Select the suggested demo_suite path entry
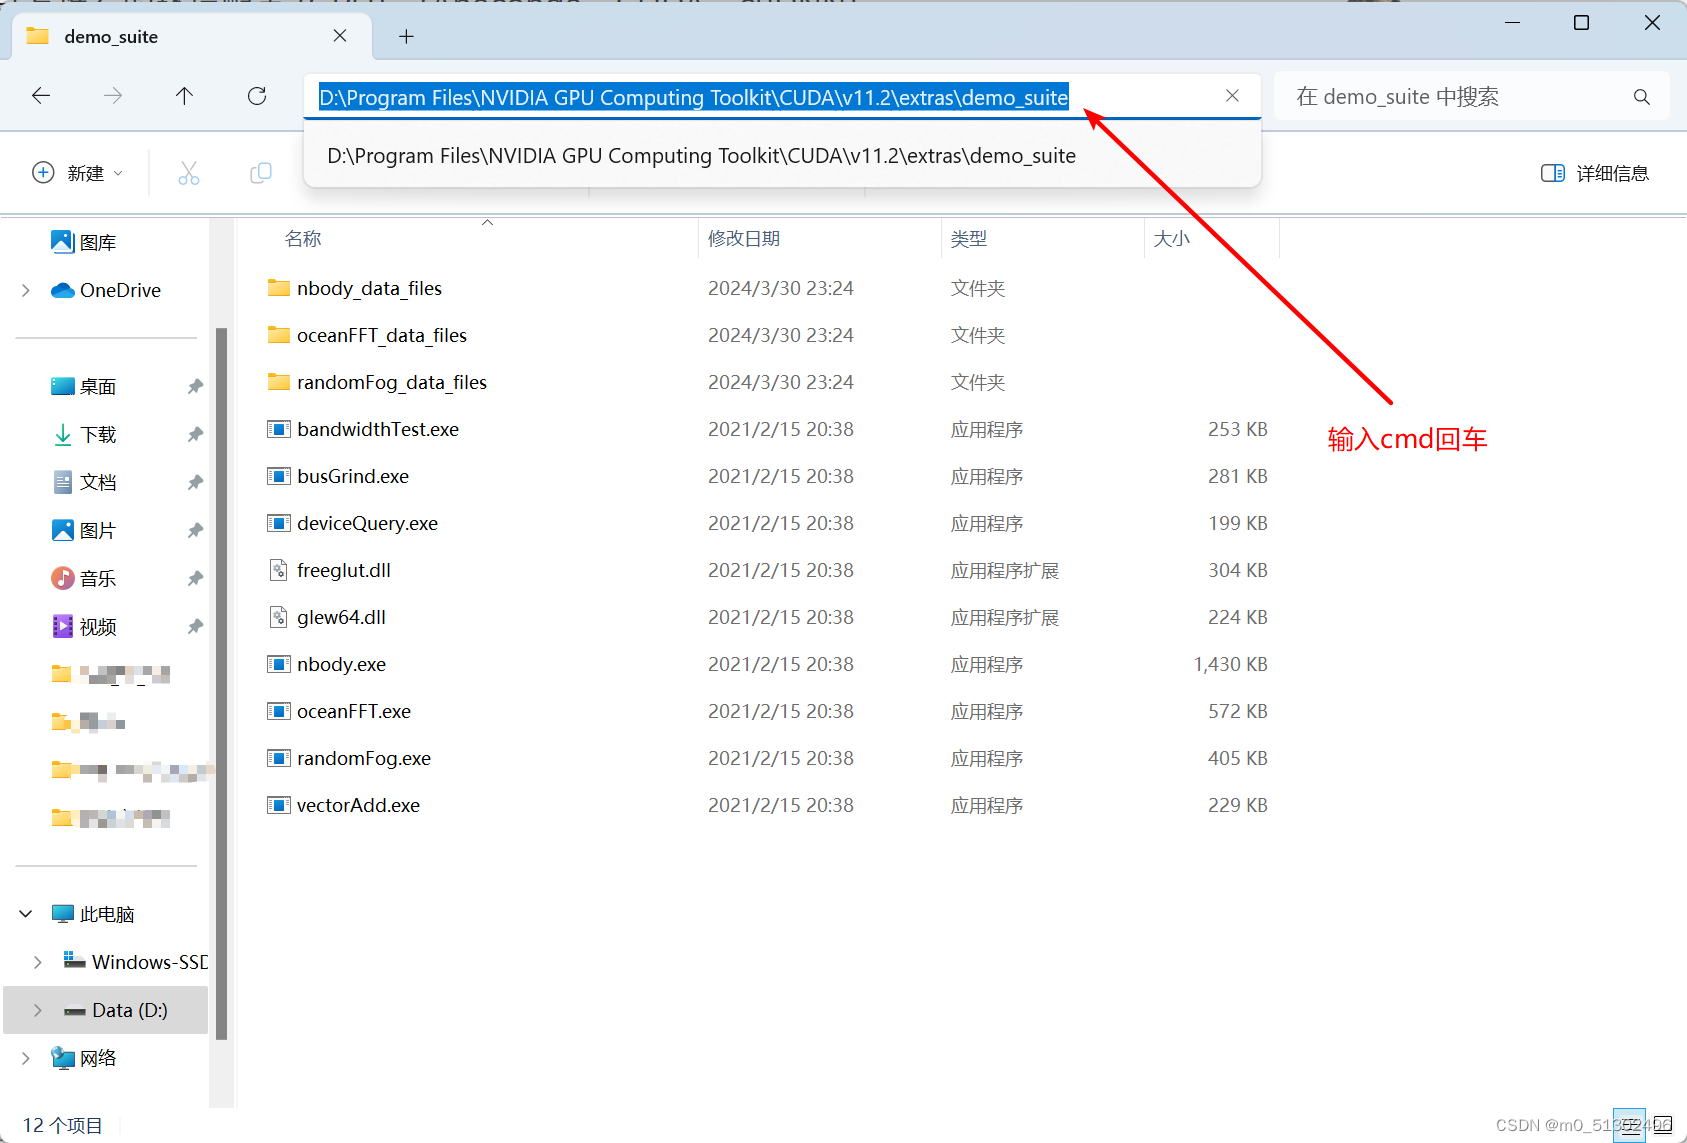1687x1143 pixels. [x=700, y=156]
